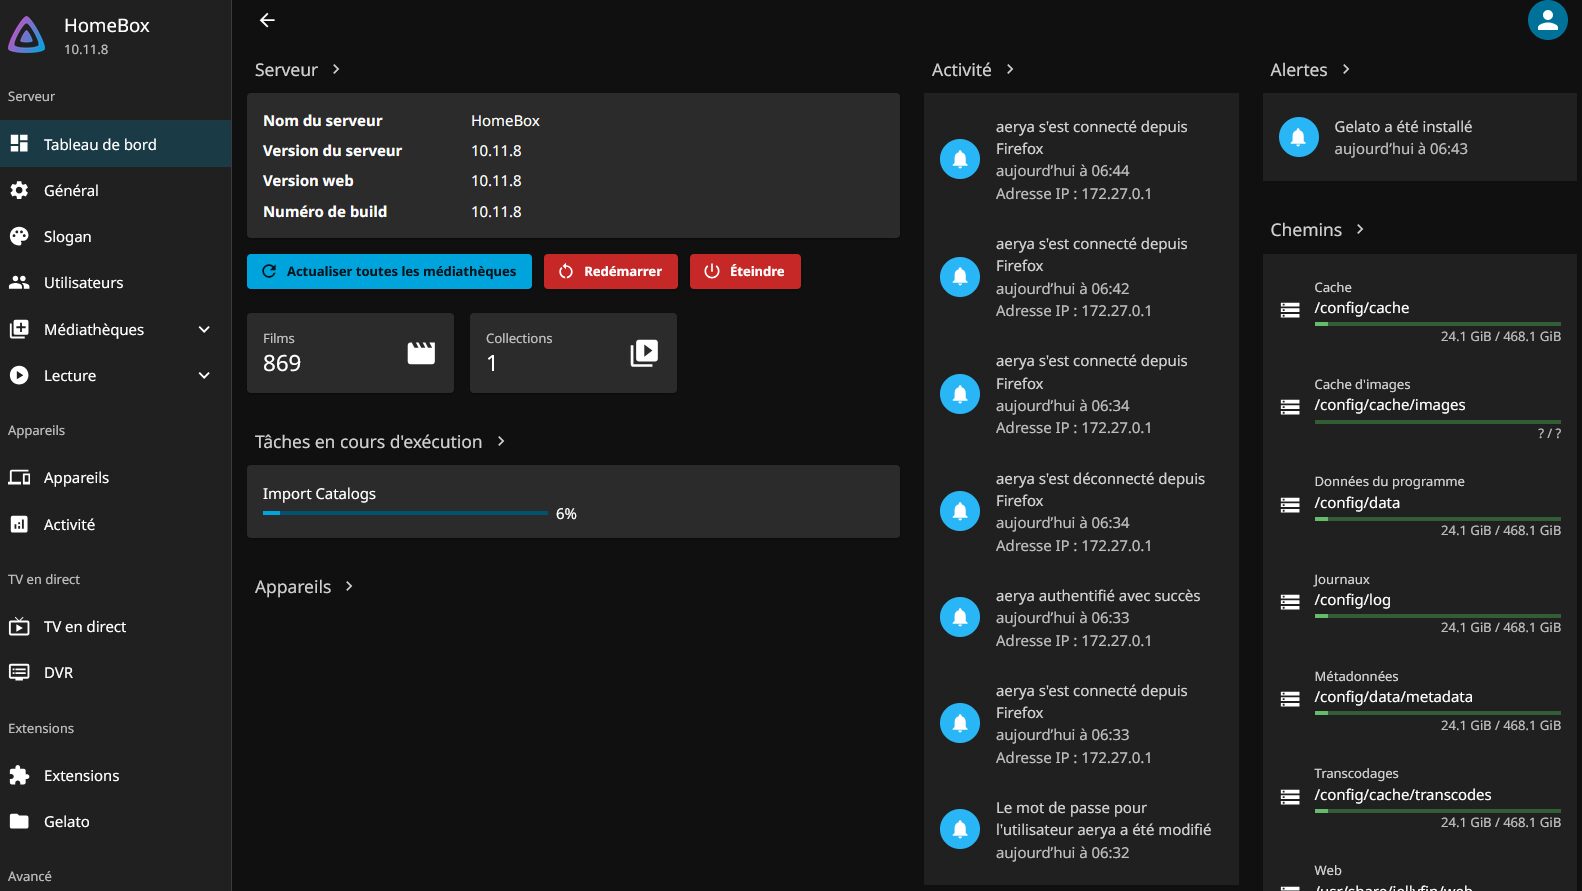Open the Chemins section chevron
The image size is (1582, 891).
click(1360, 229)
